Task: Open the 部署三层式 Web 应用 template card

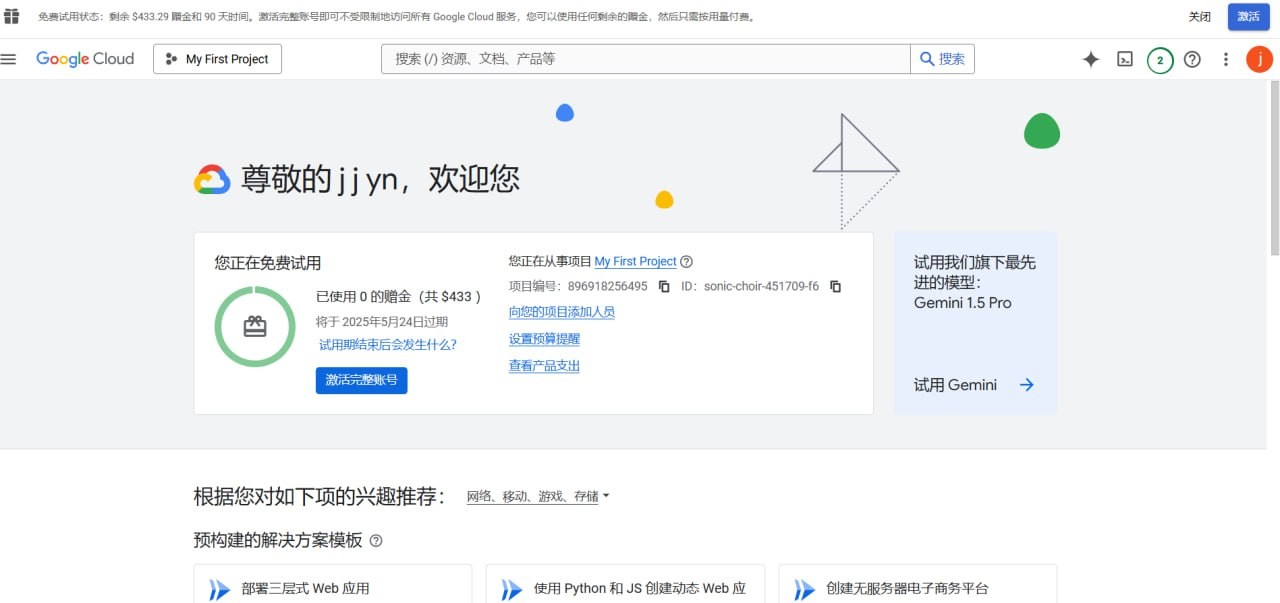Action: coord(332,584)
